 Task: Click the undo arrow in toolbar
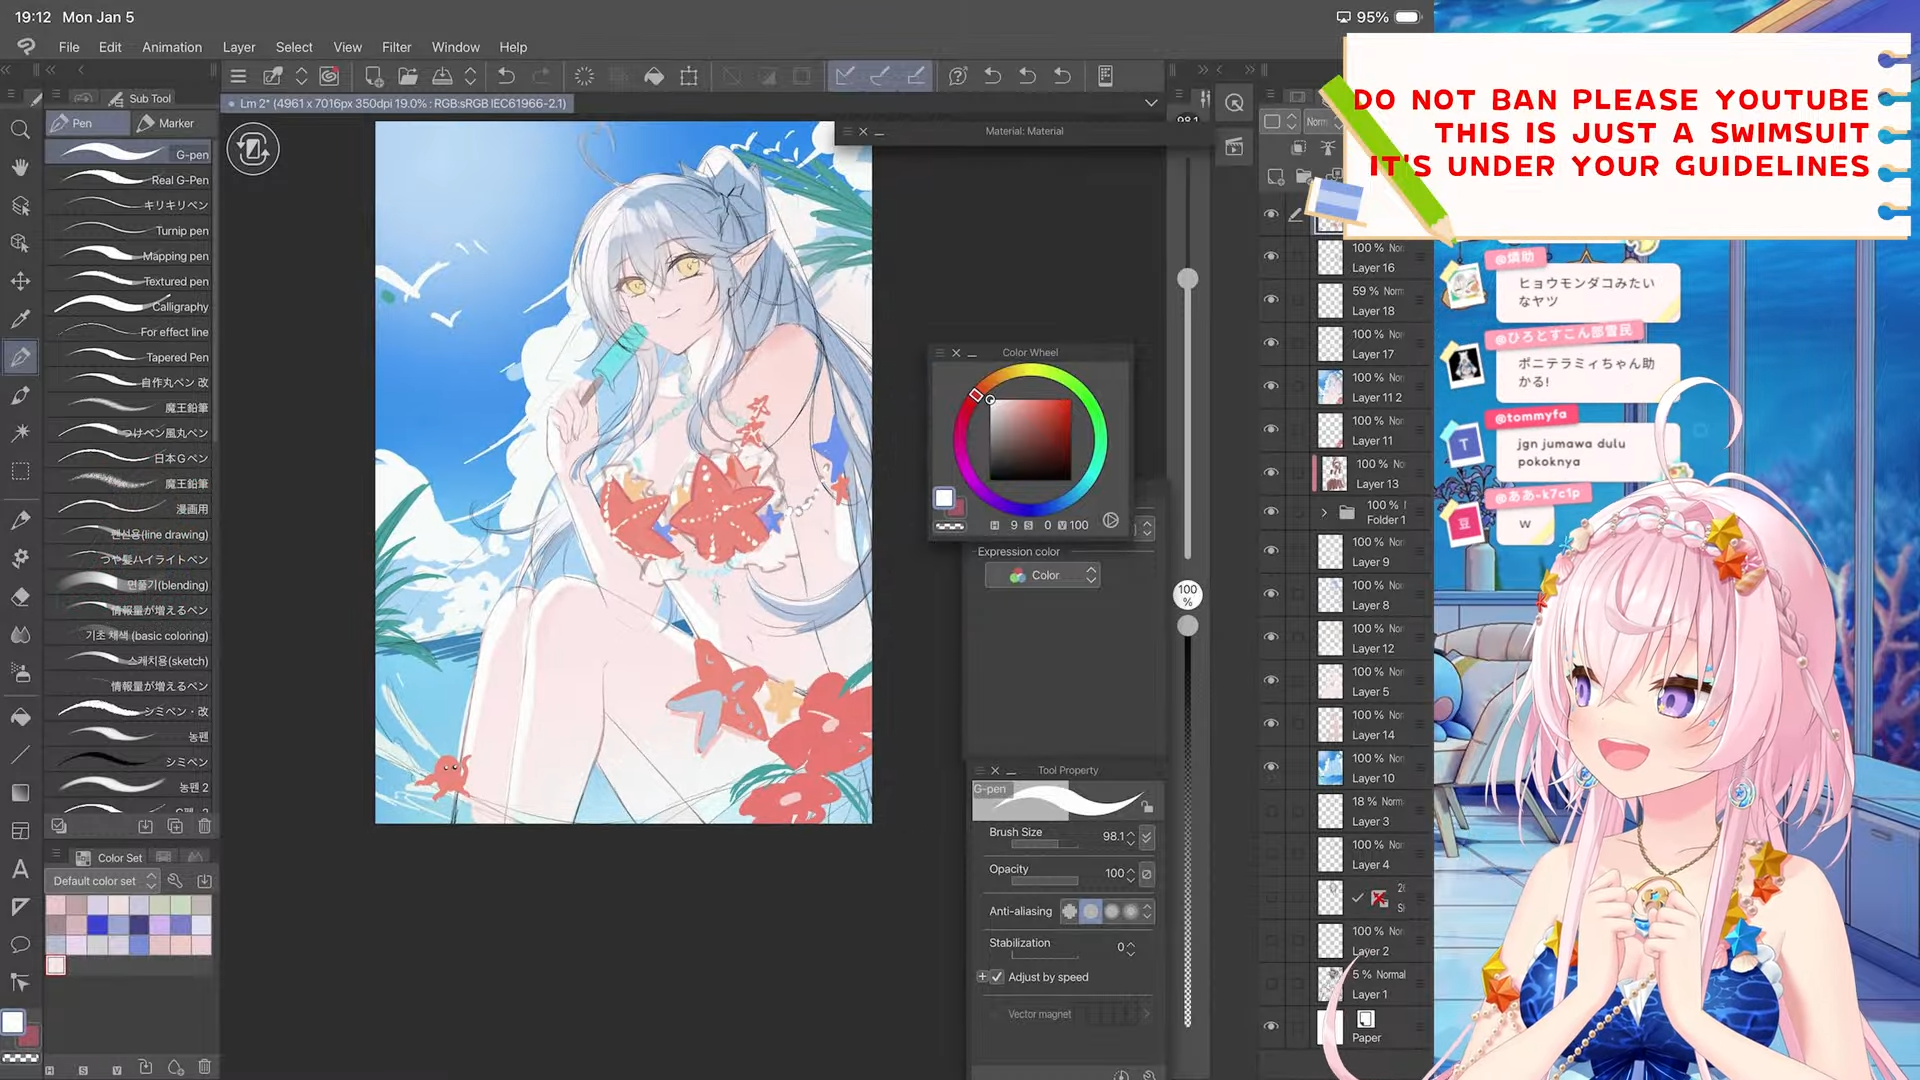pyautogui.click(x=506, y=76)
